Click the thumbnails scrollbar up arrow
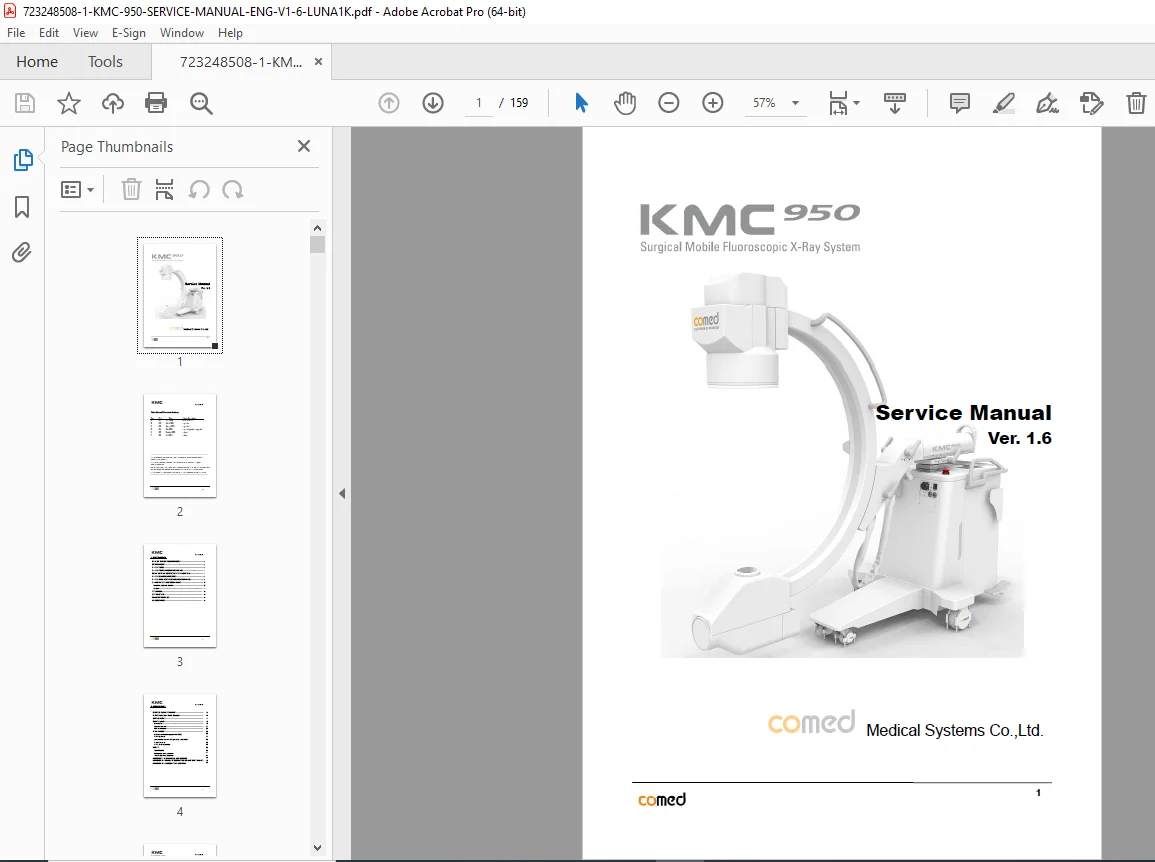Image resolution: width=1155 pixels, height=862 pixels. [x=317, y=228]
